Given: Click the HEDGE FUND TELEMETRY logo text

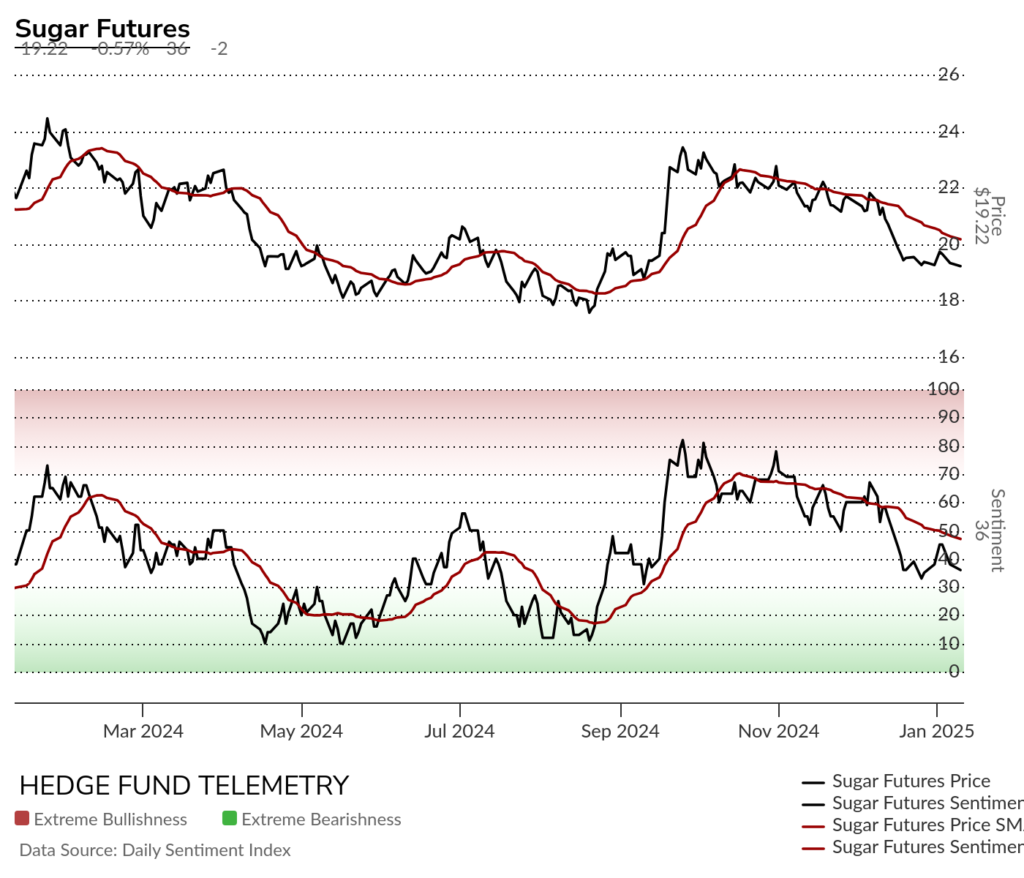Looking at the screenshot, I should click(184, 785).
